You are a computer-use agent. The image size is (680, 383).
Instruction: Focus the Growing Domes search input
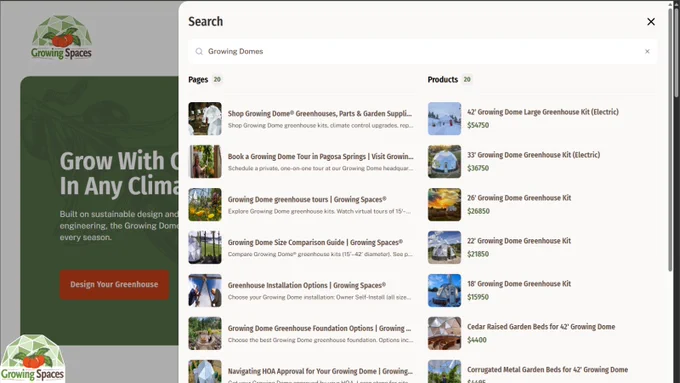click(x=423, y=51)
